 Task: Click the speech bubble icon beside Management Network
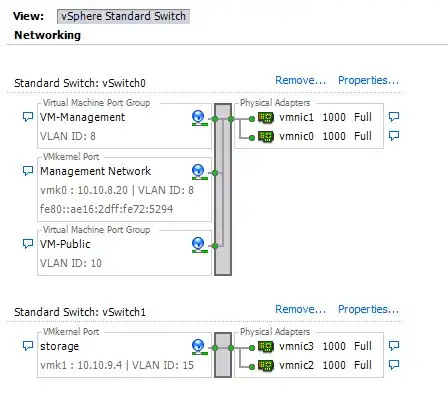pos(28,171)
